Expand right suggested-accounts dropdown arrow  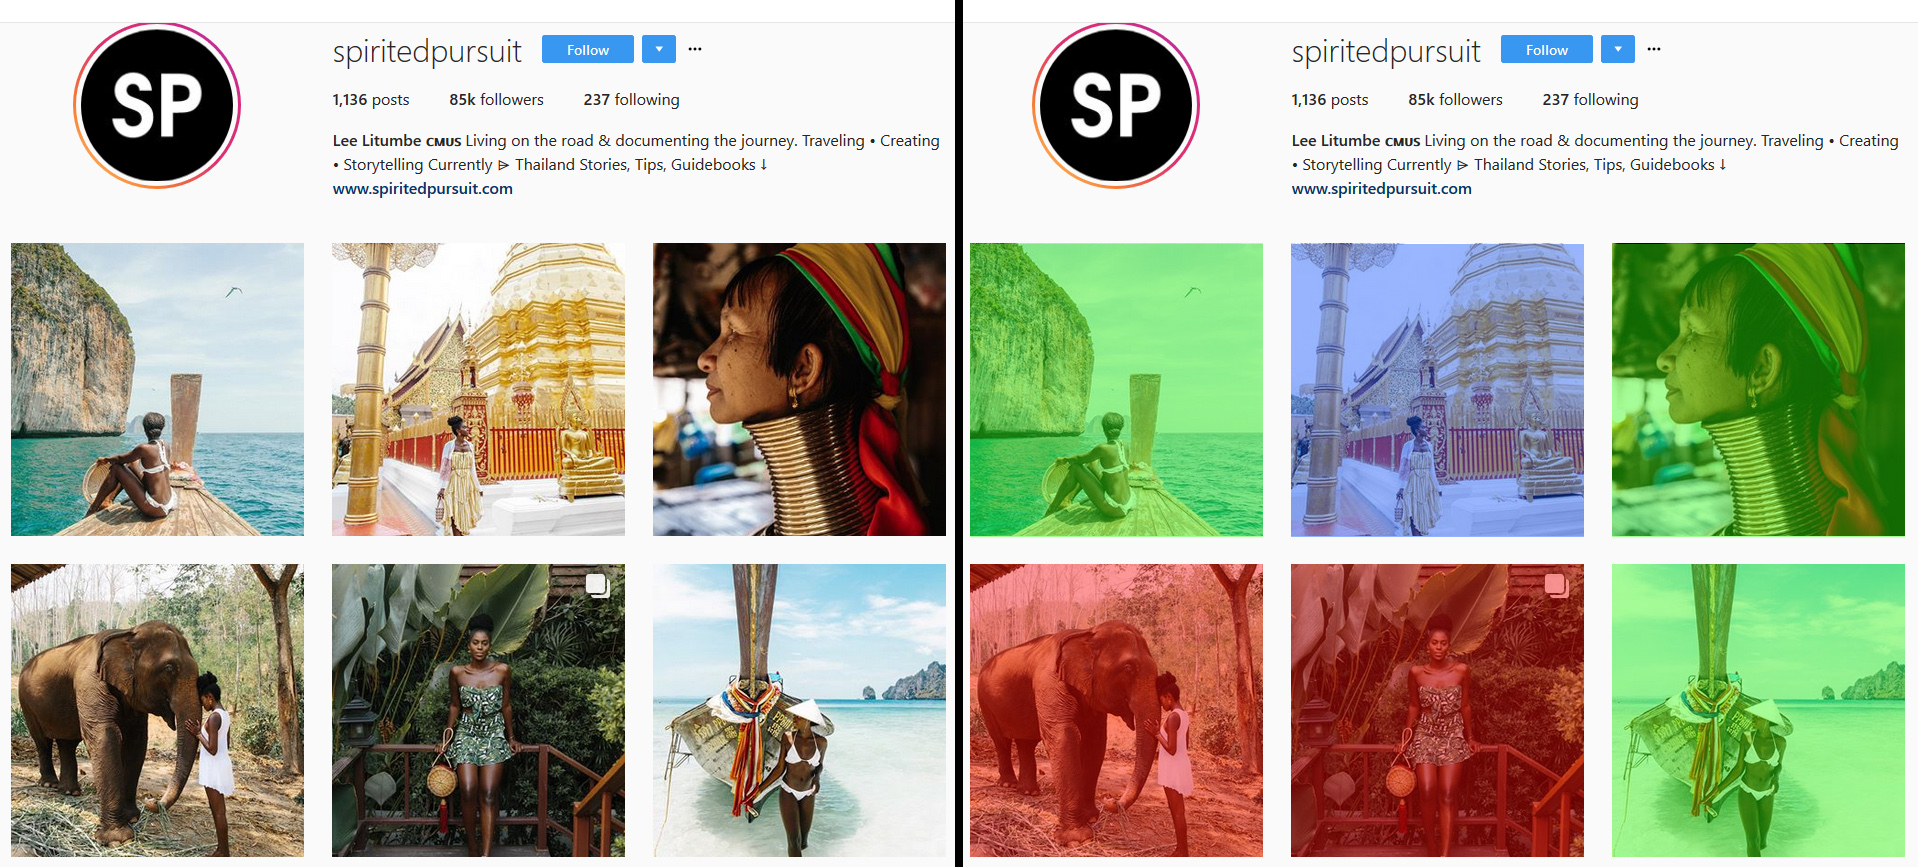tap(1618, 49)
